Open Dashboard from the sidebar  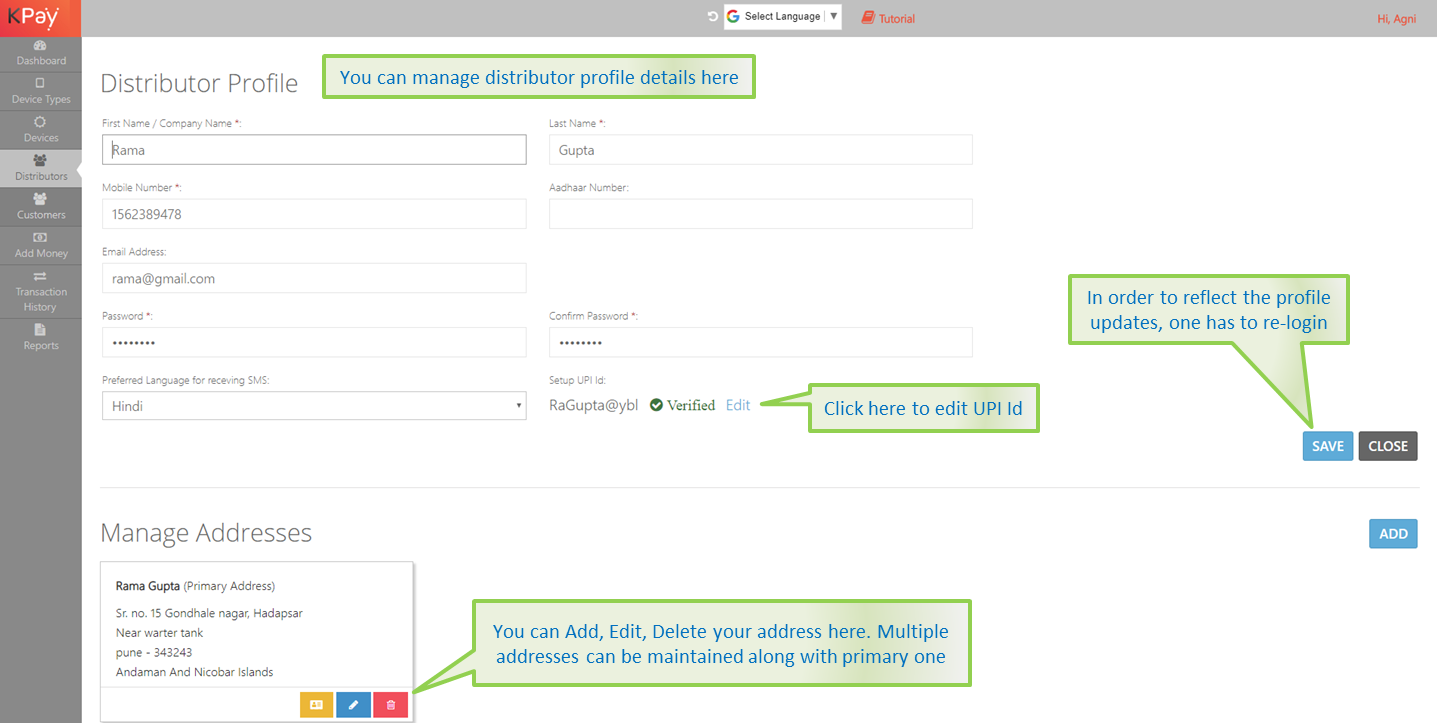[x=40, y=53]
